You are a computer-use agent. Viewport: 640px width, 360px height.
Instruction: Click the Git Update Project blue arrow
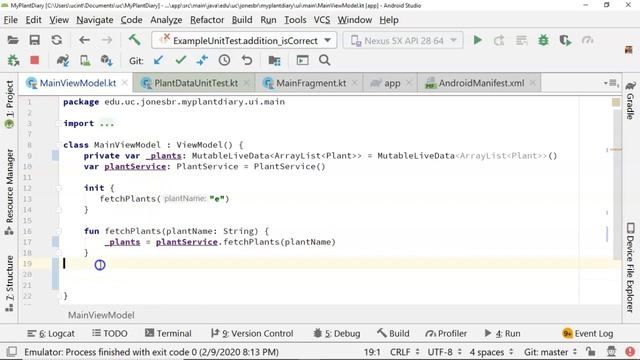click(x=158, y=60)
